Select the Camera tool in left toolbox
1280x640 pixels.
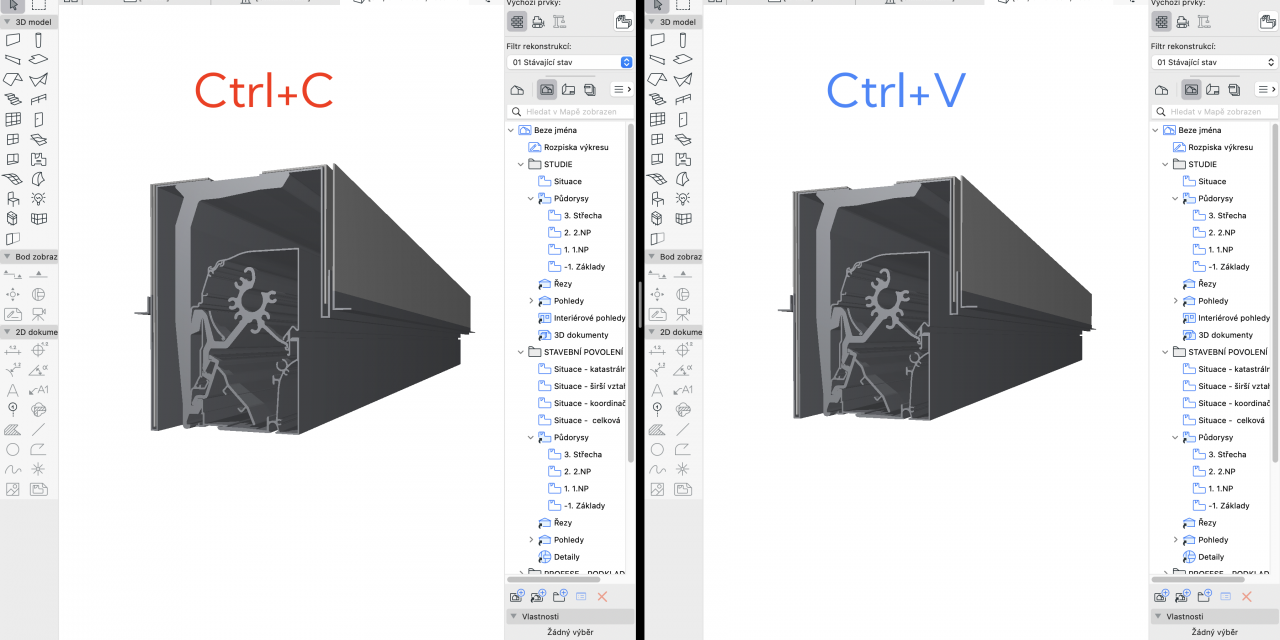(x=39, y=314)
